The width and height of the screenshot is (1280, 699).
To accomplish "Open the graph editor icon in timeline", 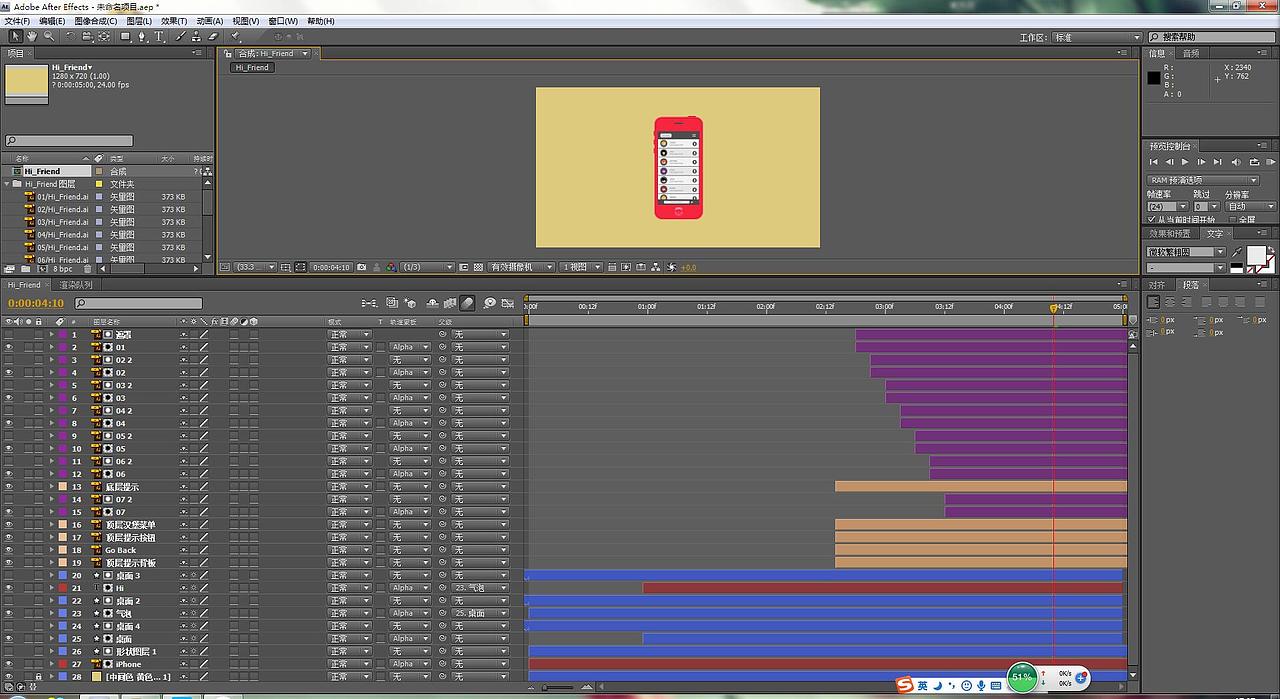I will [x=509, y=303].
